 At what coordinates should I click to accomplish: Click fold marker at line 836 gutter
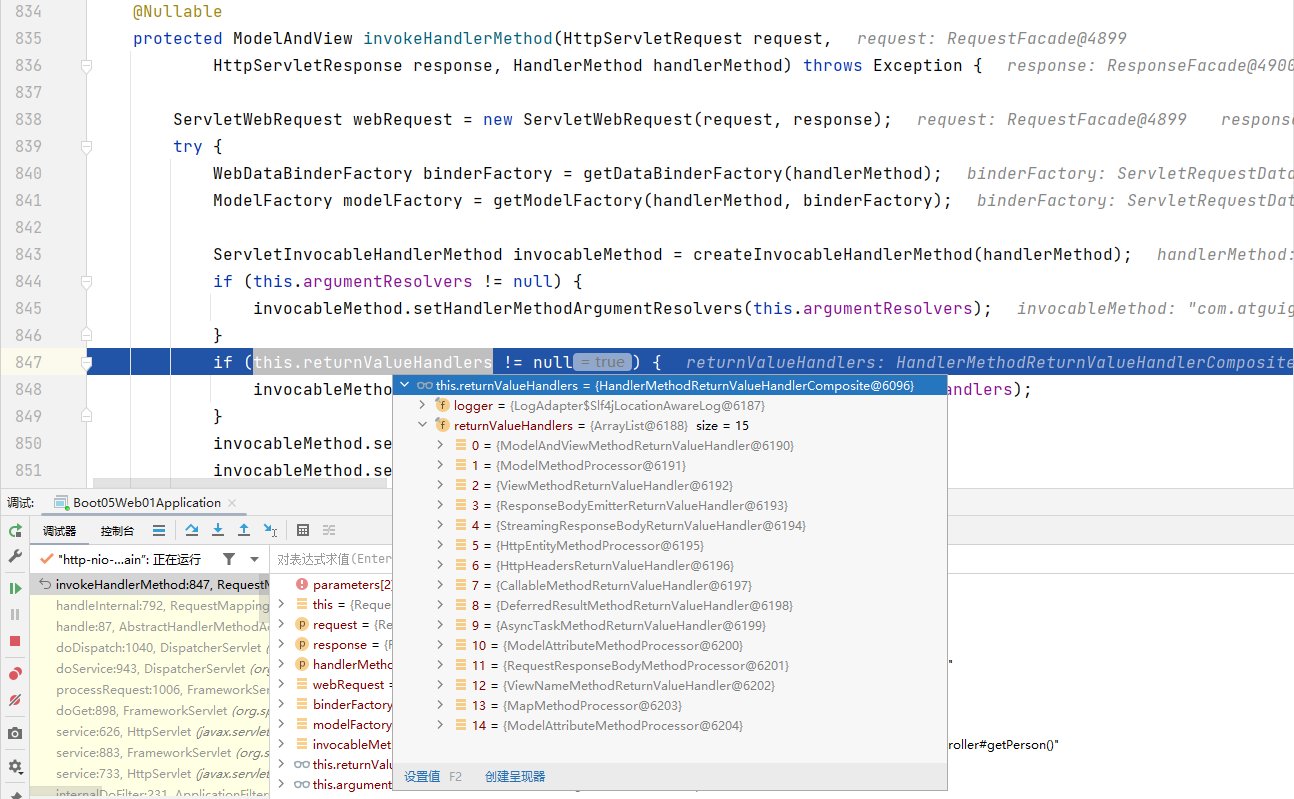[87, 66]
